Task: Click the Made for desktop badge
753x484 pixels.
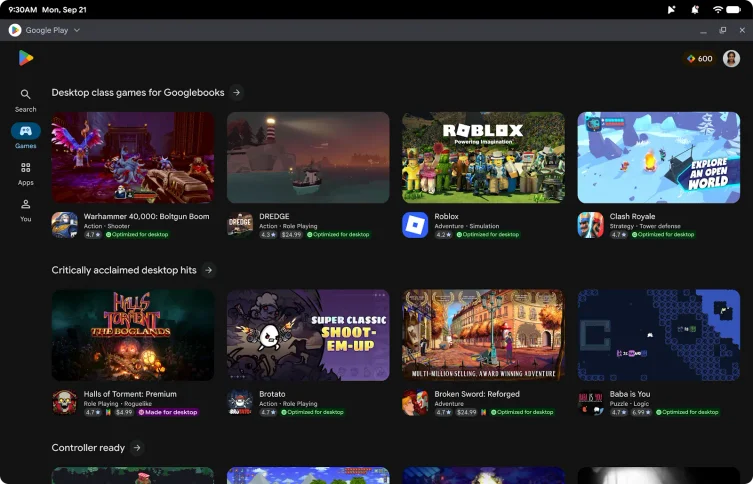Action: click(168, 412)
